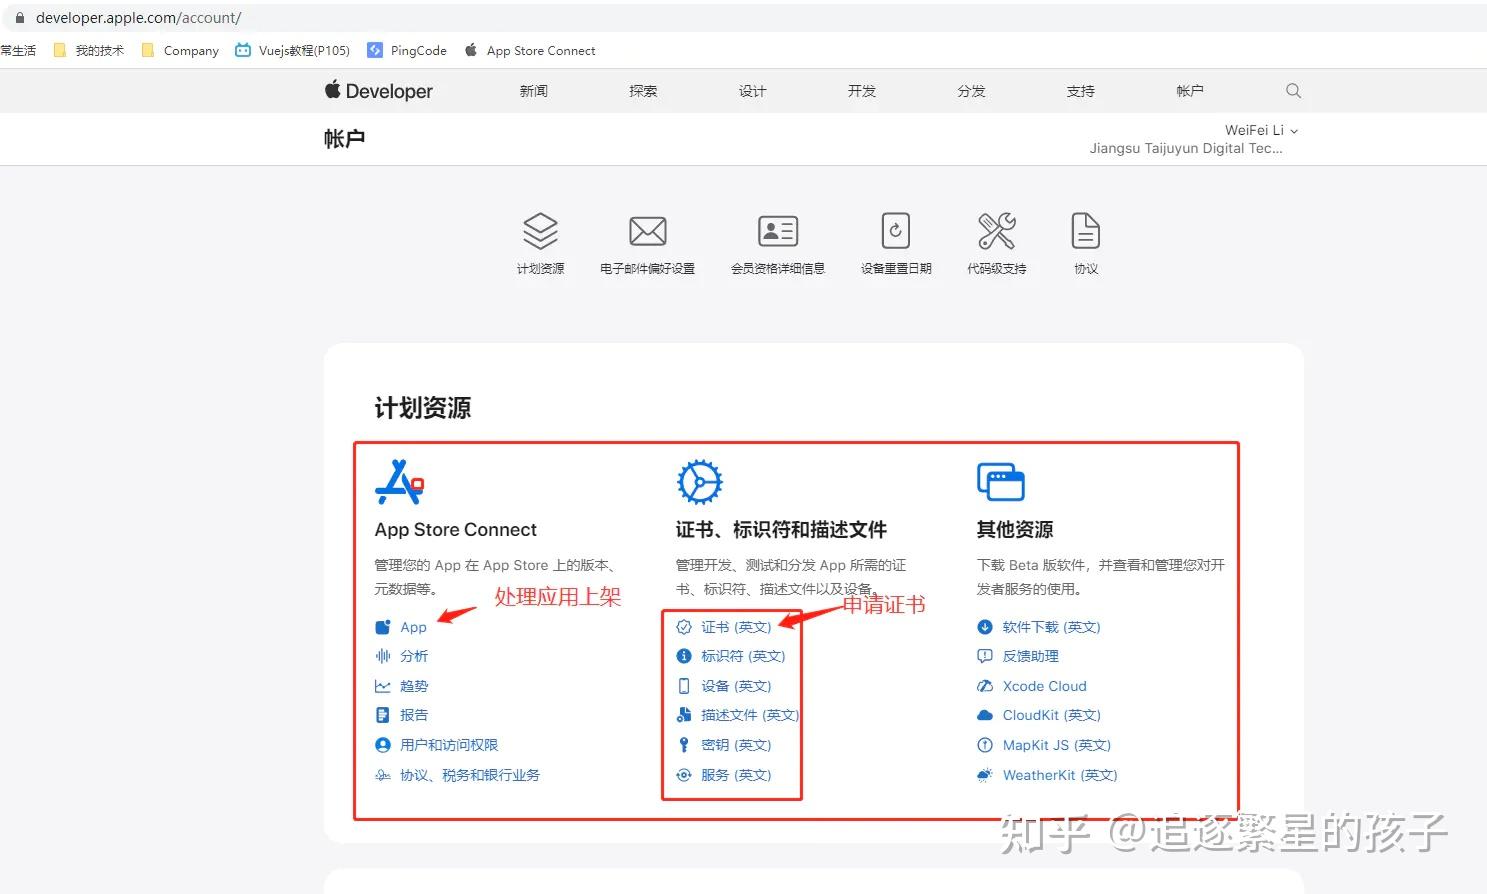Click the gear icon above 证书、标识符和描述文件

coord(699,481)
